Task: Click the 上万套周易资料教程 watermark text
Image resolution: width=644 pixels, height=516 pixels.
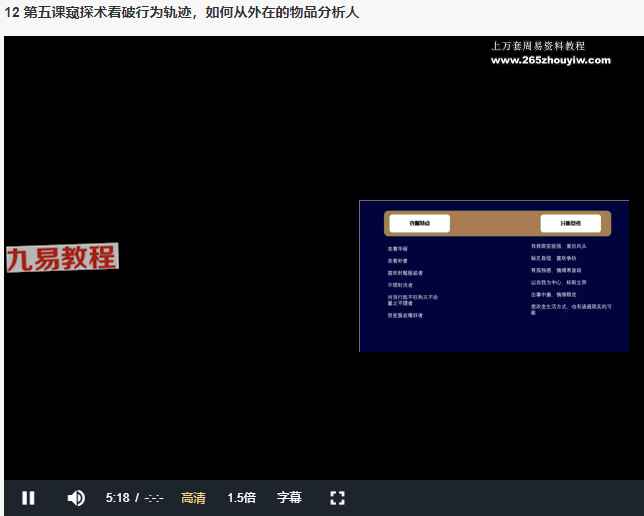Action: [538, 45]
